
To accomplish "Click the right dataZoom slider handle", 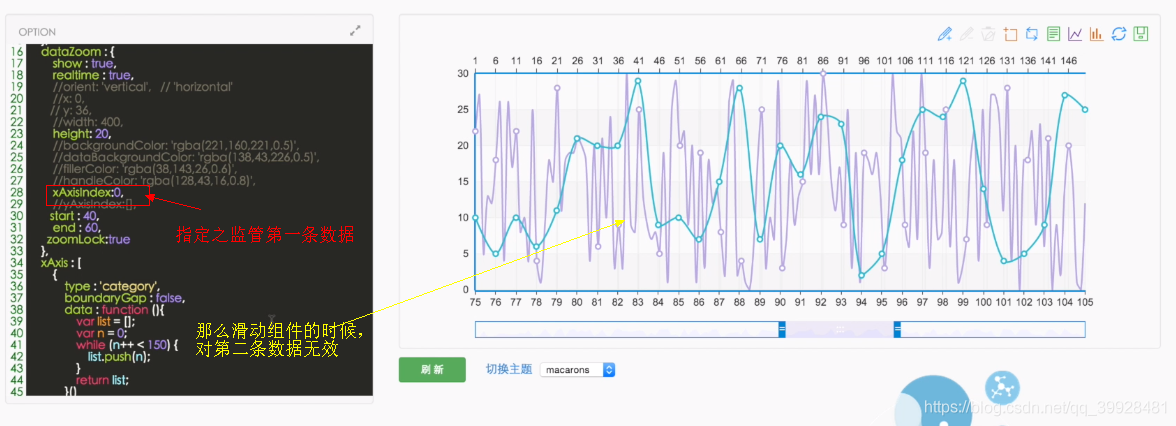I will click(x=897, y=329).
